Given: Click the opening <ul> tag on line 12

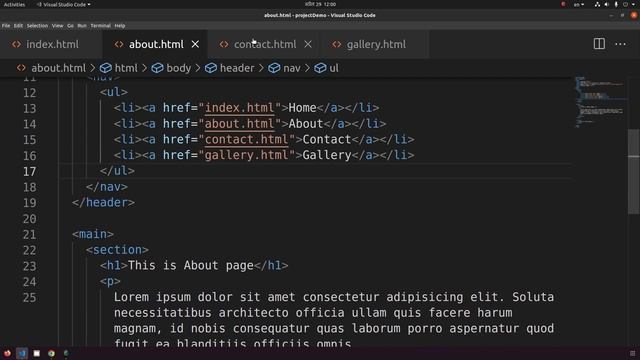Looking at the screenshot, I should [113, 92].
